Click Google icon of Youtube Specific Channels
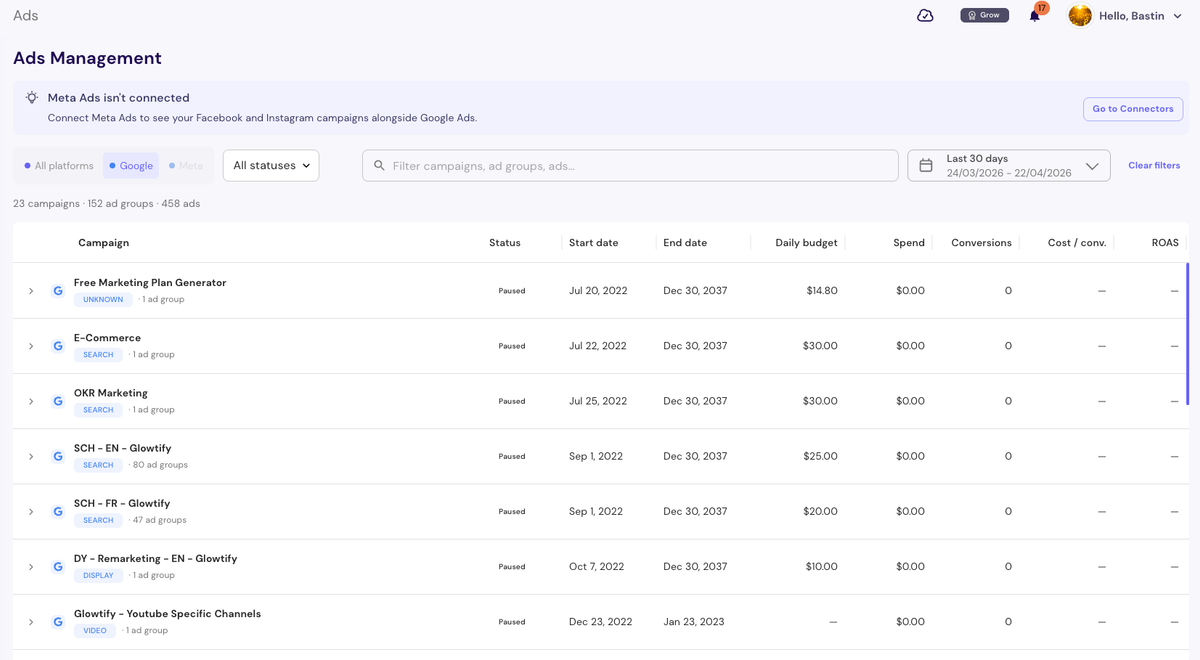 pos(58,622)
